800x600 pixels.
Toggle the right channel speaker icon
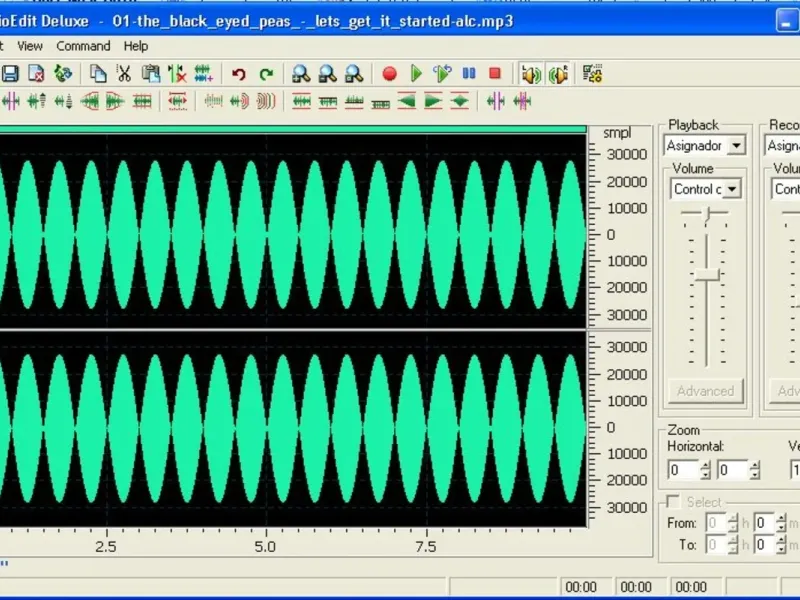click(x=559, y=73)
